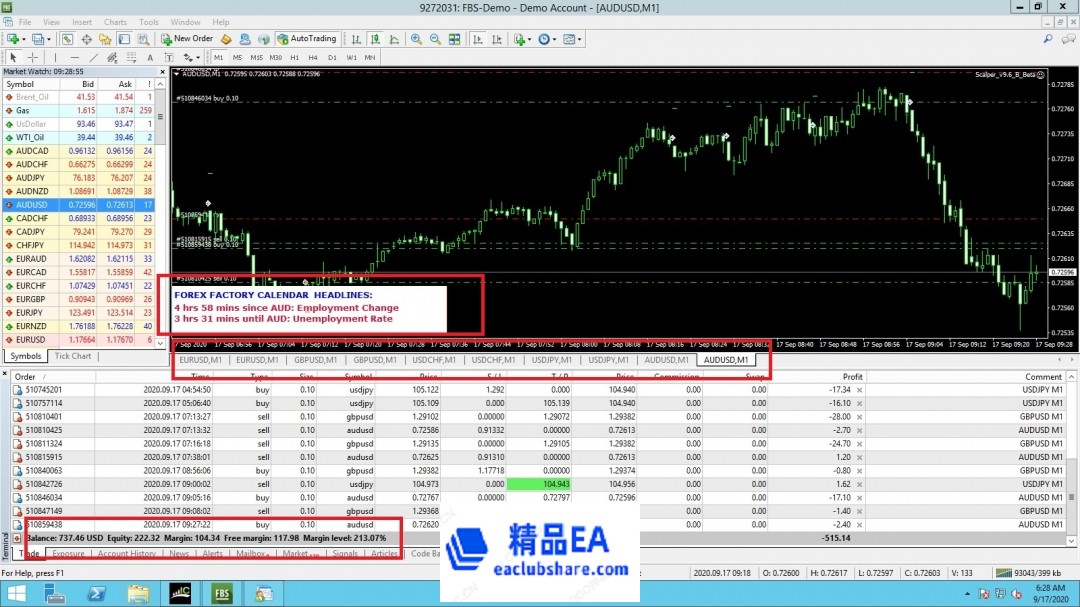The height and width of the screenshot is (607, 1080).
Task: Close the Market Watch panel
Action: point(163,72)
